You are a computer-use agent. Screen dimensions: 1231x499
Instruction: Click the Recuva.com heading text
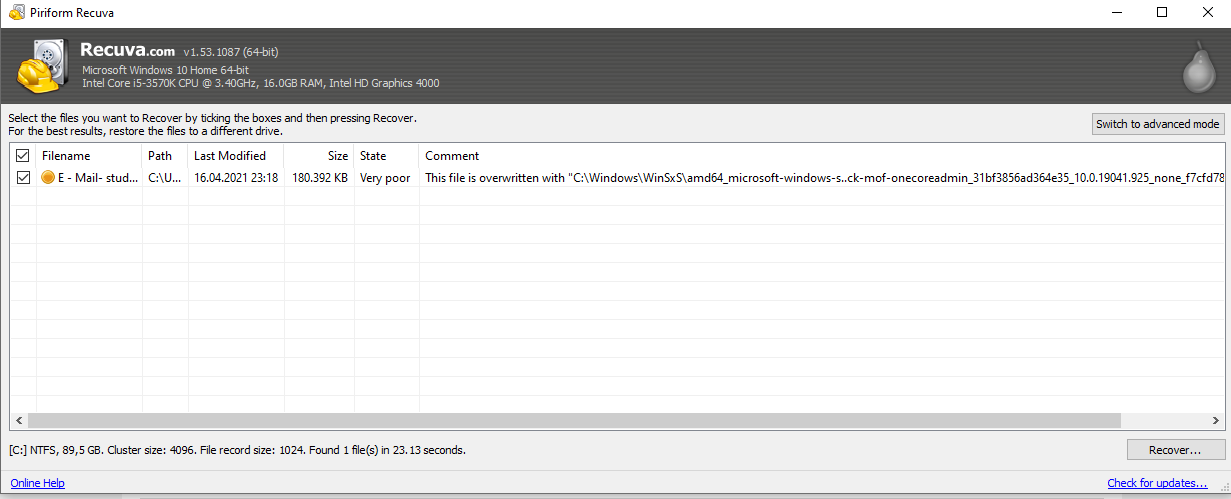click(128, 50)
